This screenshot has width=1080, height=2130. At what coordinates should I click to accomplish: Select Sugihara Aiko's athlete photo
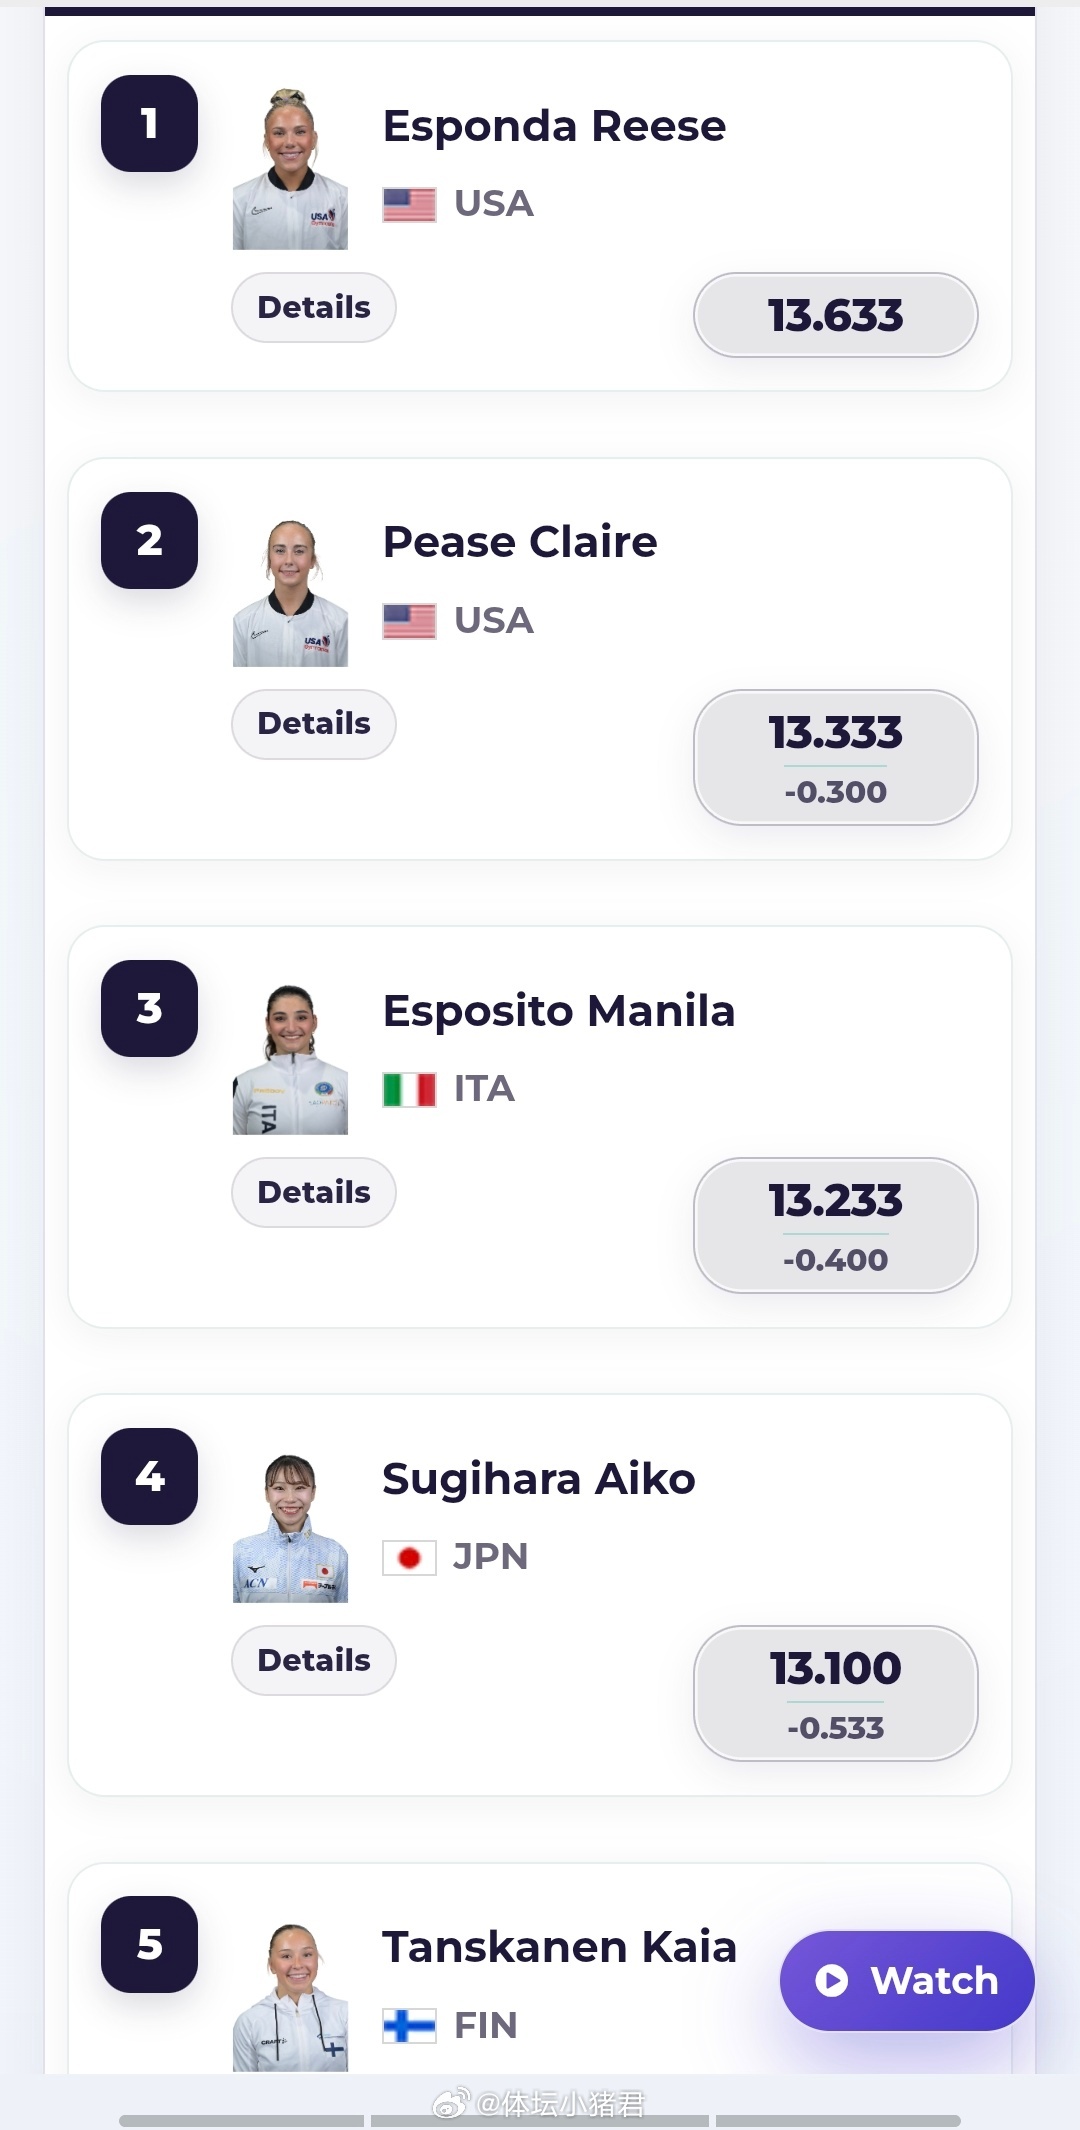pos(290,1527)
